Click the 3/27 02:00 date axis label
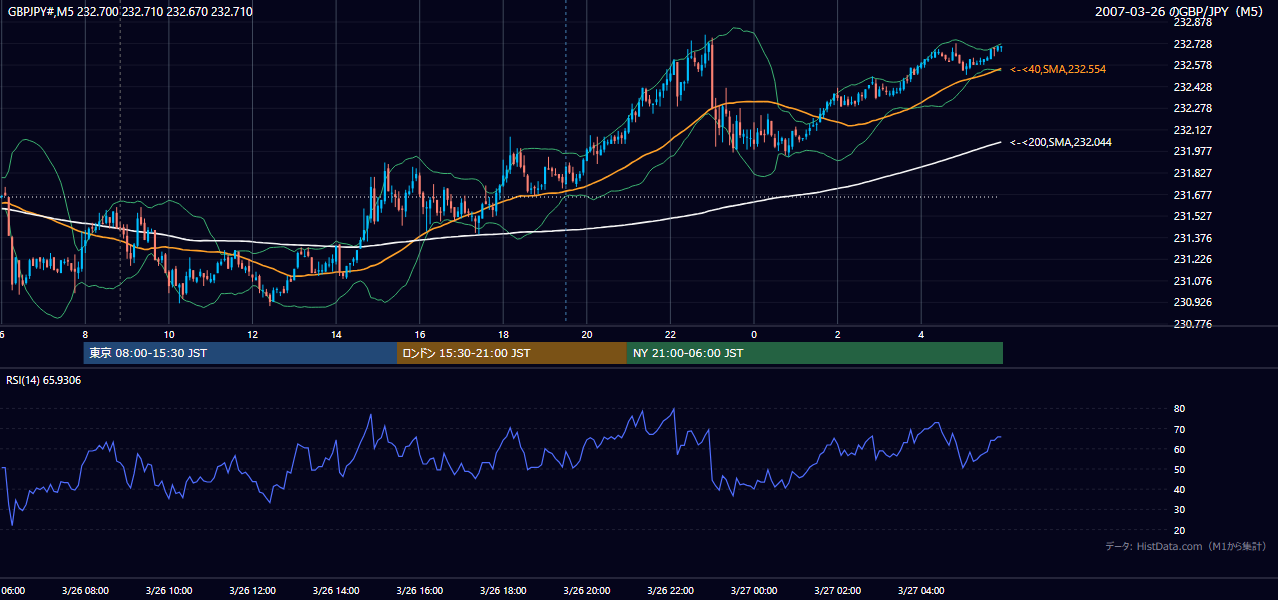Viewport: 1278px width, 600px height. pos(836,590)
